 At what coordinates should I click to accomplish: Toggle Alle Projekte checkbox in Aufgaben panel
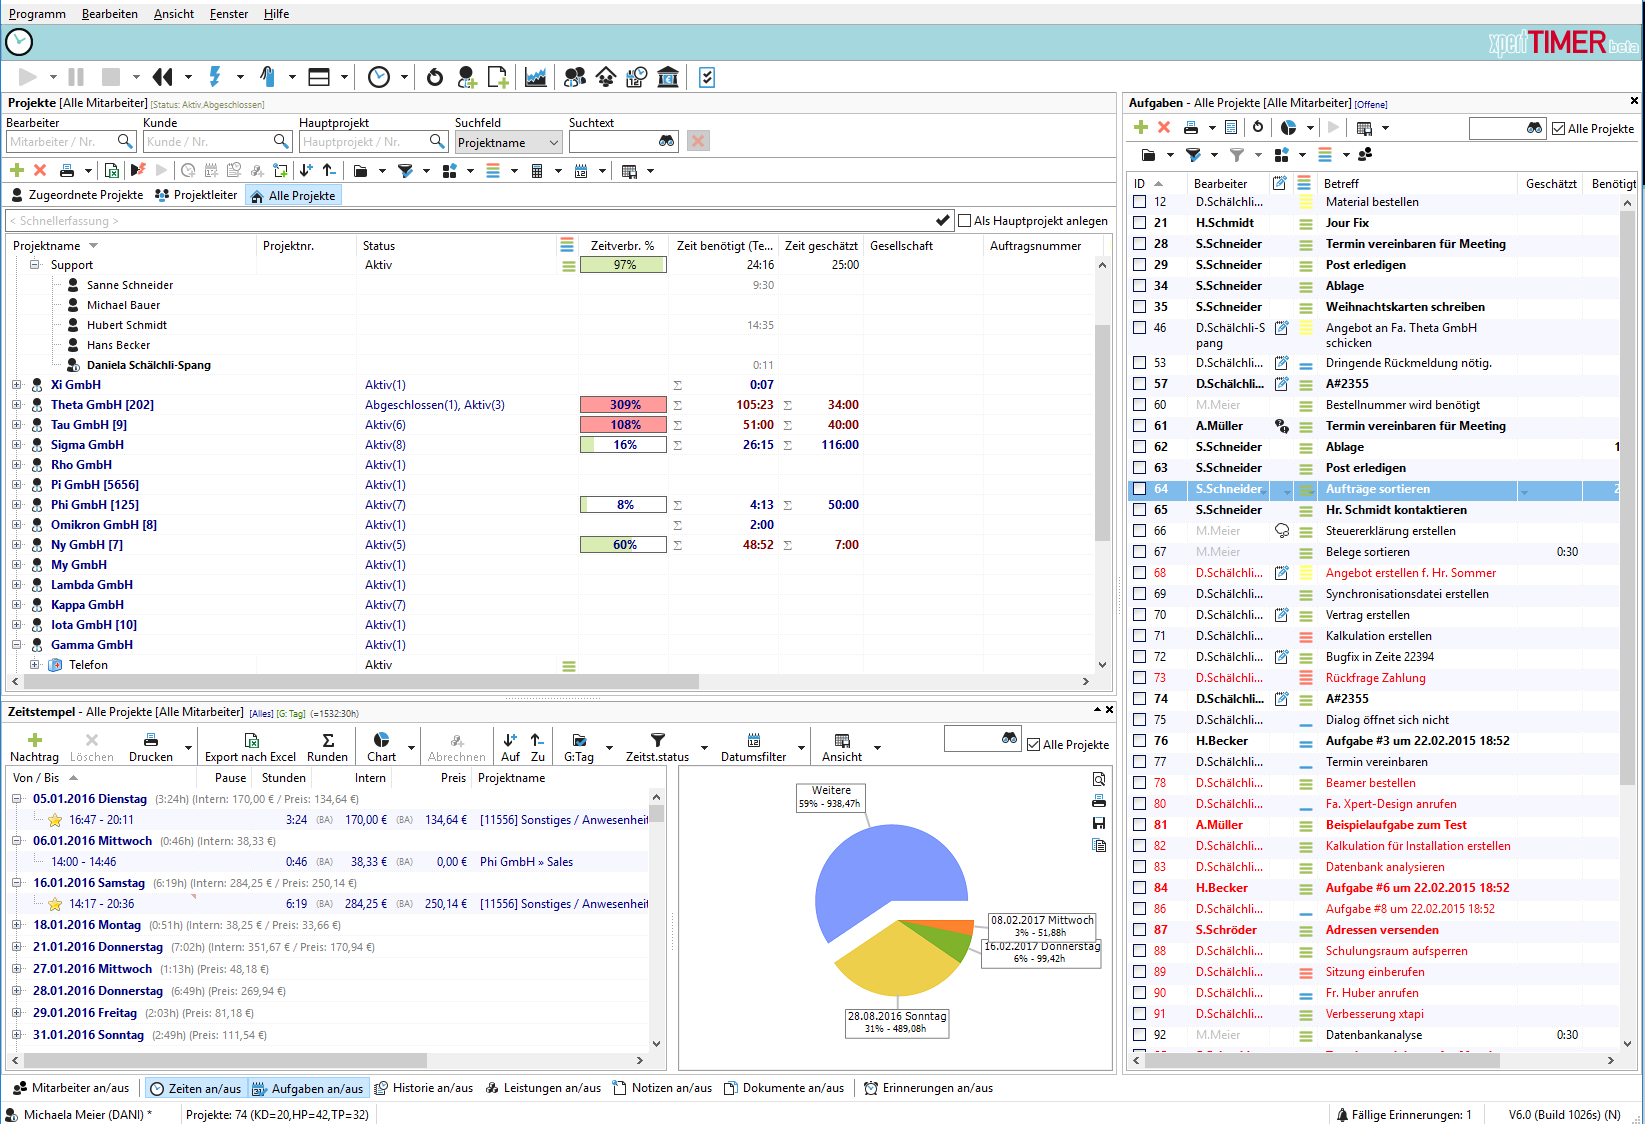pyautogui.click(x=1559, y=128)
